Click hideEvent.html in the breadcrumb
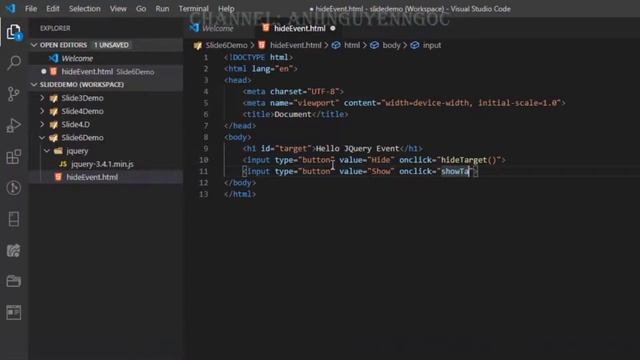Image resolution: width=640 pixels, height=360 pixels. pyautogui.click(x=296, y=45)
